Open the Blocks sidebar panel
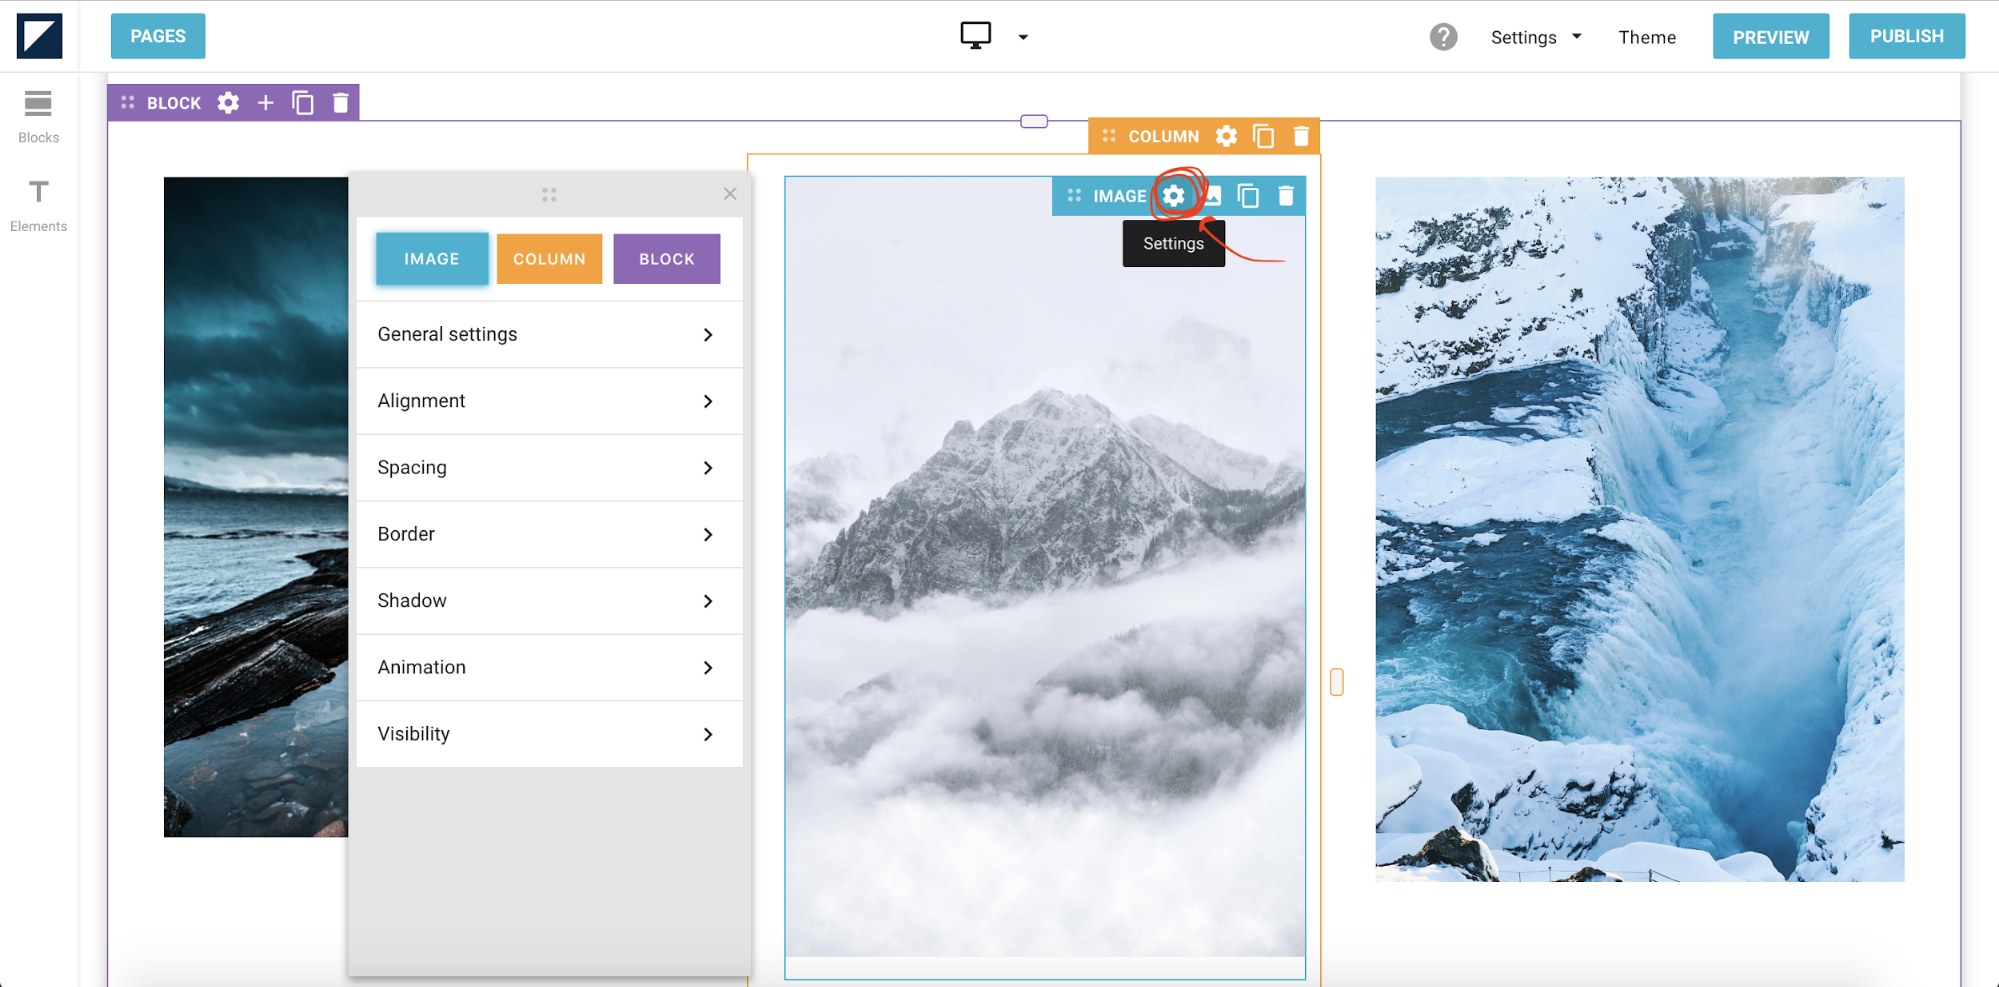This screenshot has width=1999, height=987. [38, 116]
